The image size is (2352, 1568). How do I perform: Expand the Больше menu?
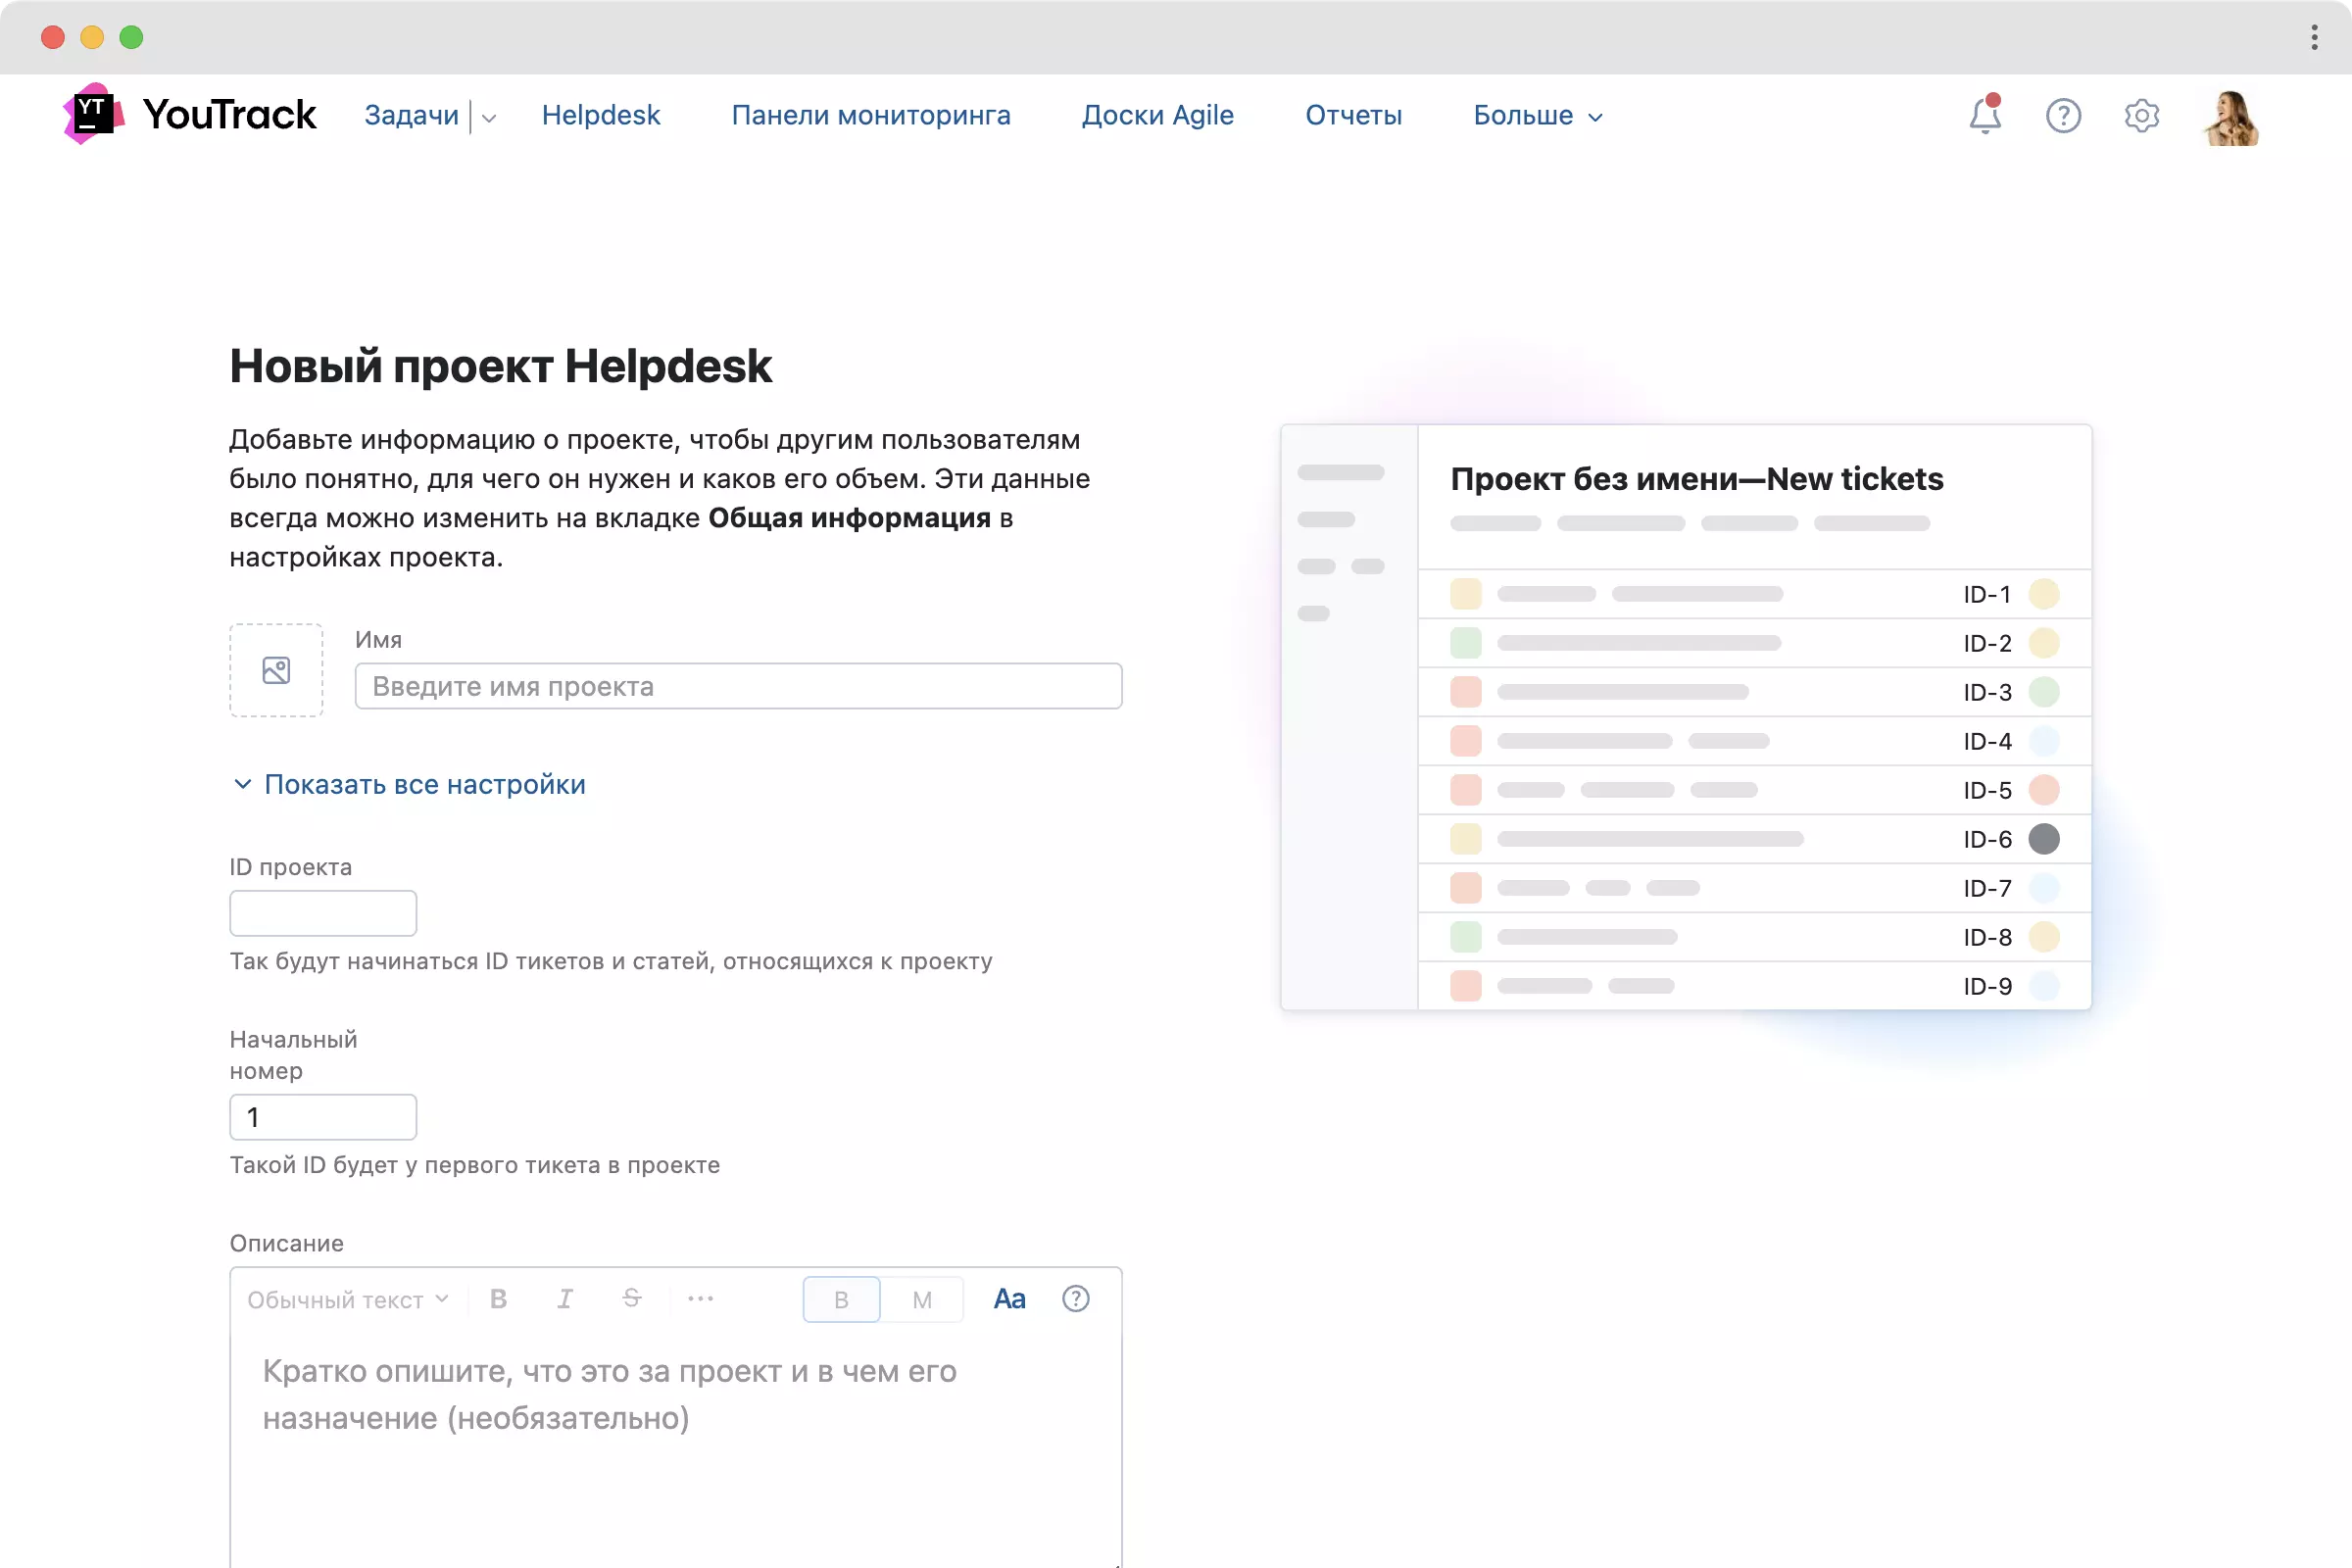pos(1537,116)
